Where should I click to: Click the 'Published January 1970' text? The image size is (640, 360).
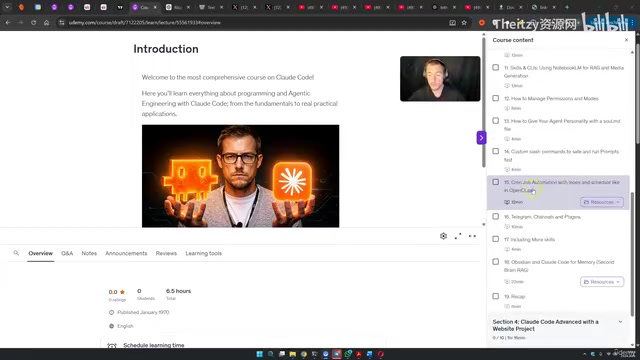143,312
